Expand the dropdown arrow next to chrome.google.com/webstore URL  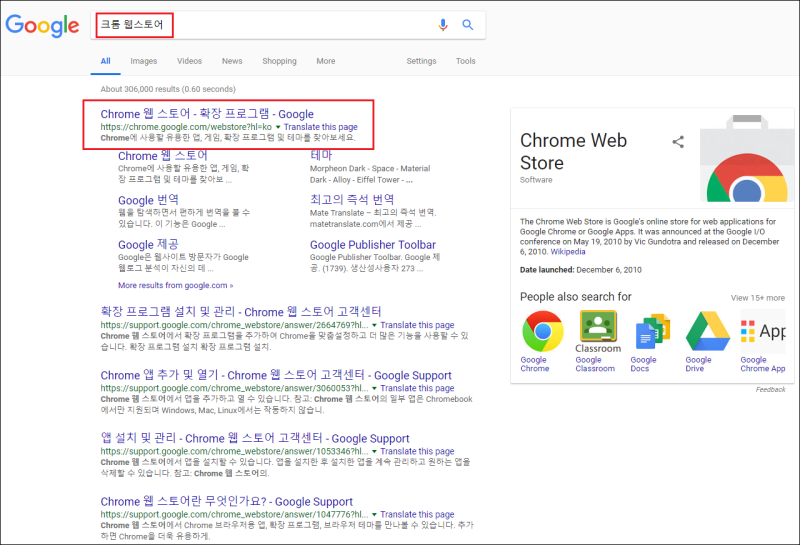click(278, 127)
